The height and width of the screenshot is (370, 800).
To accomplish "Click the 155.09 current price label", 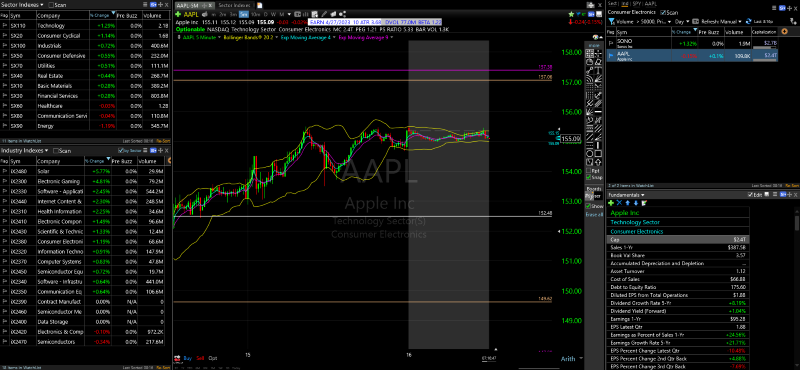I will [x=571, y=138].
